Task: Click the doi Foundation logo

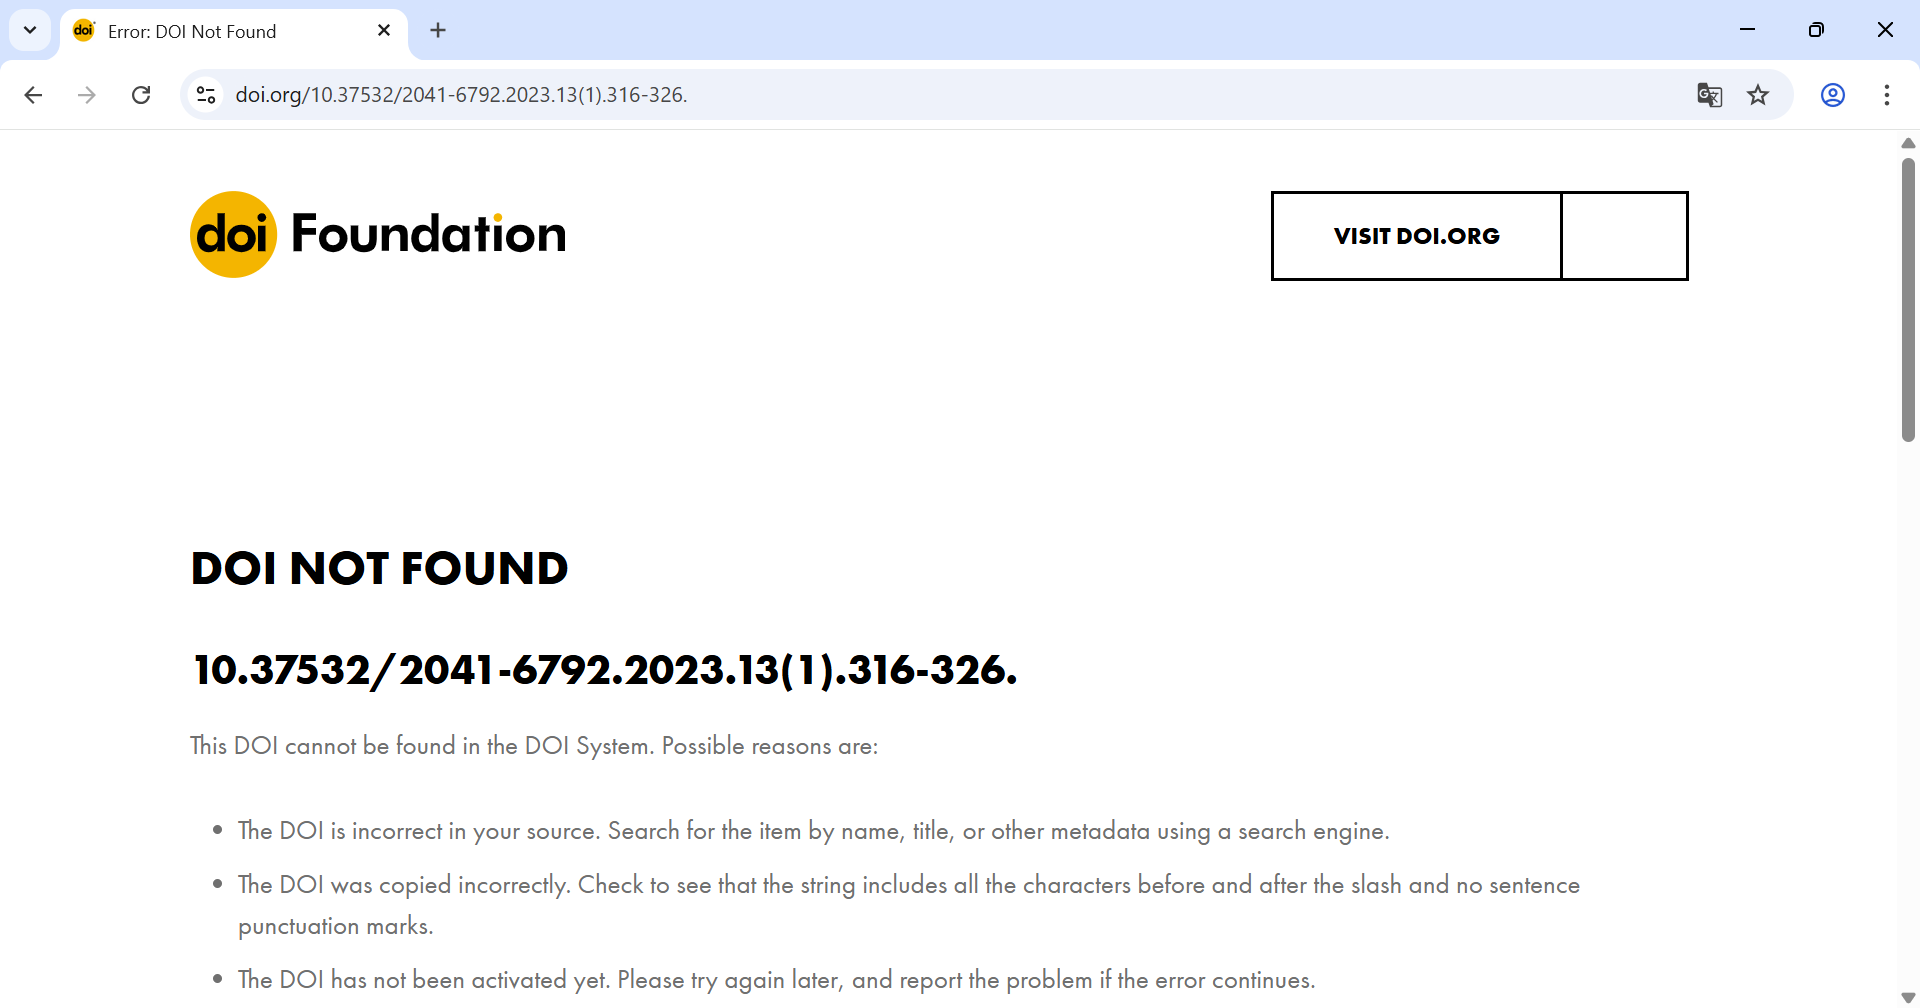Action: 378,234
